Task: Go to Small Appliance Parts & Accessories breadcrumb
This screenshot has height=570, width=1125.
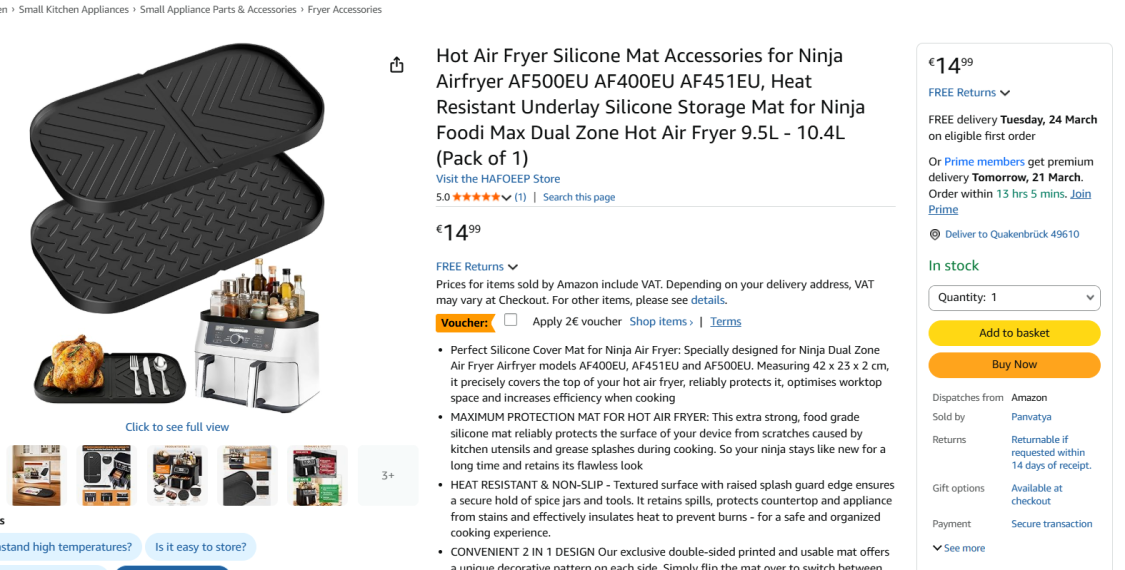Action: coord(218,10)
